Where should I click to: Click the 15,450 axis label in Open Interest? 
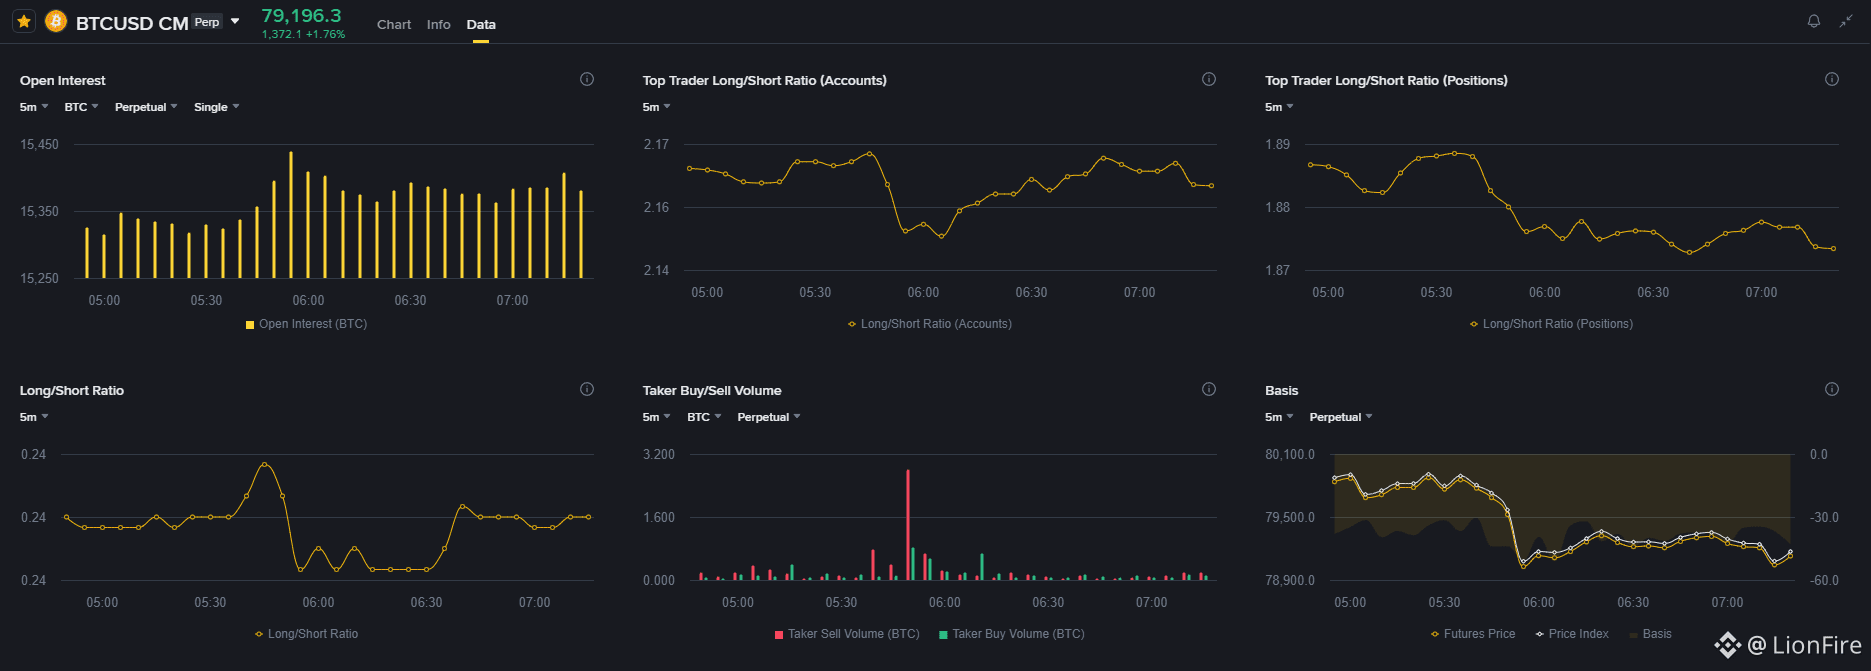coord(39,144)
